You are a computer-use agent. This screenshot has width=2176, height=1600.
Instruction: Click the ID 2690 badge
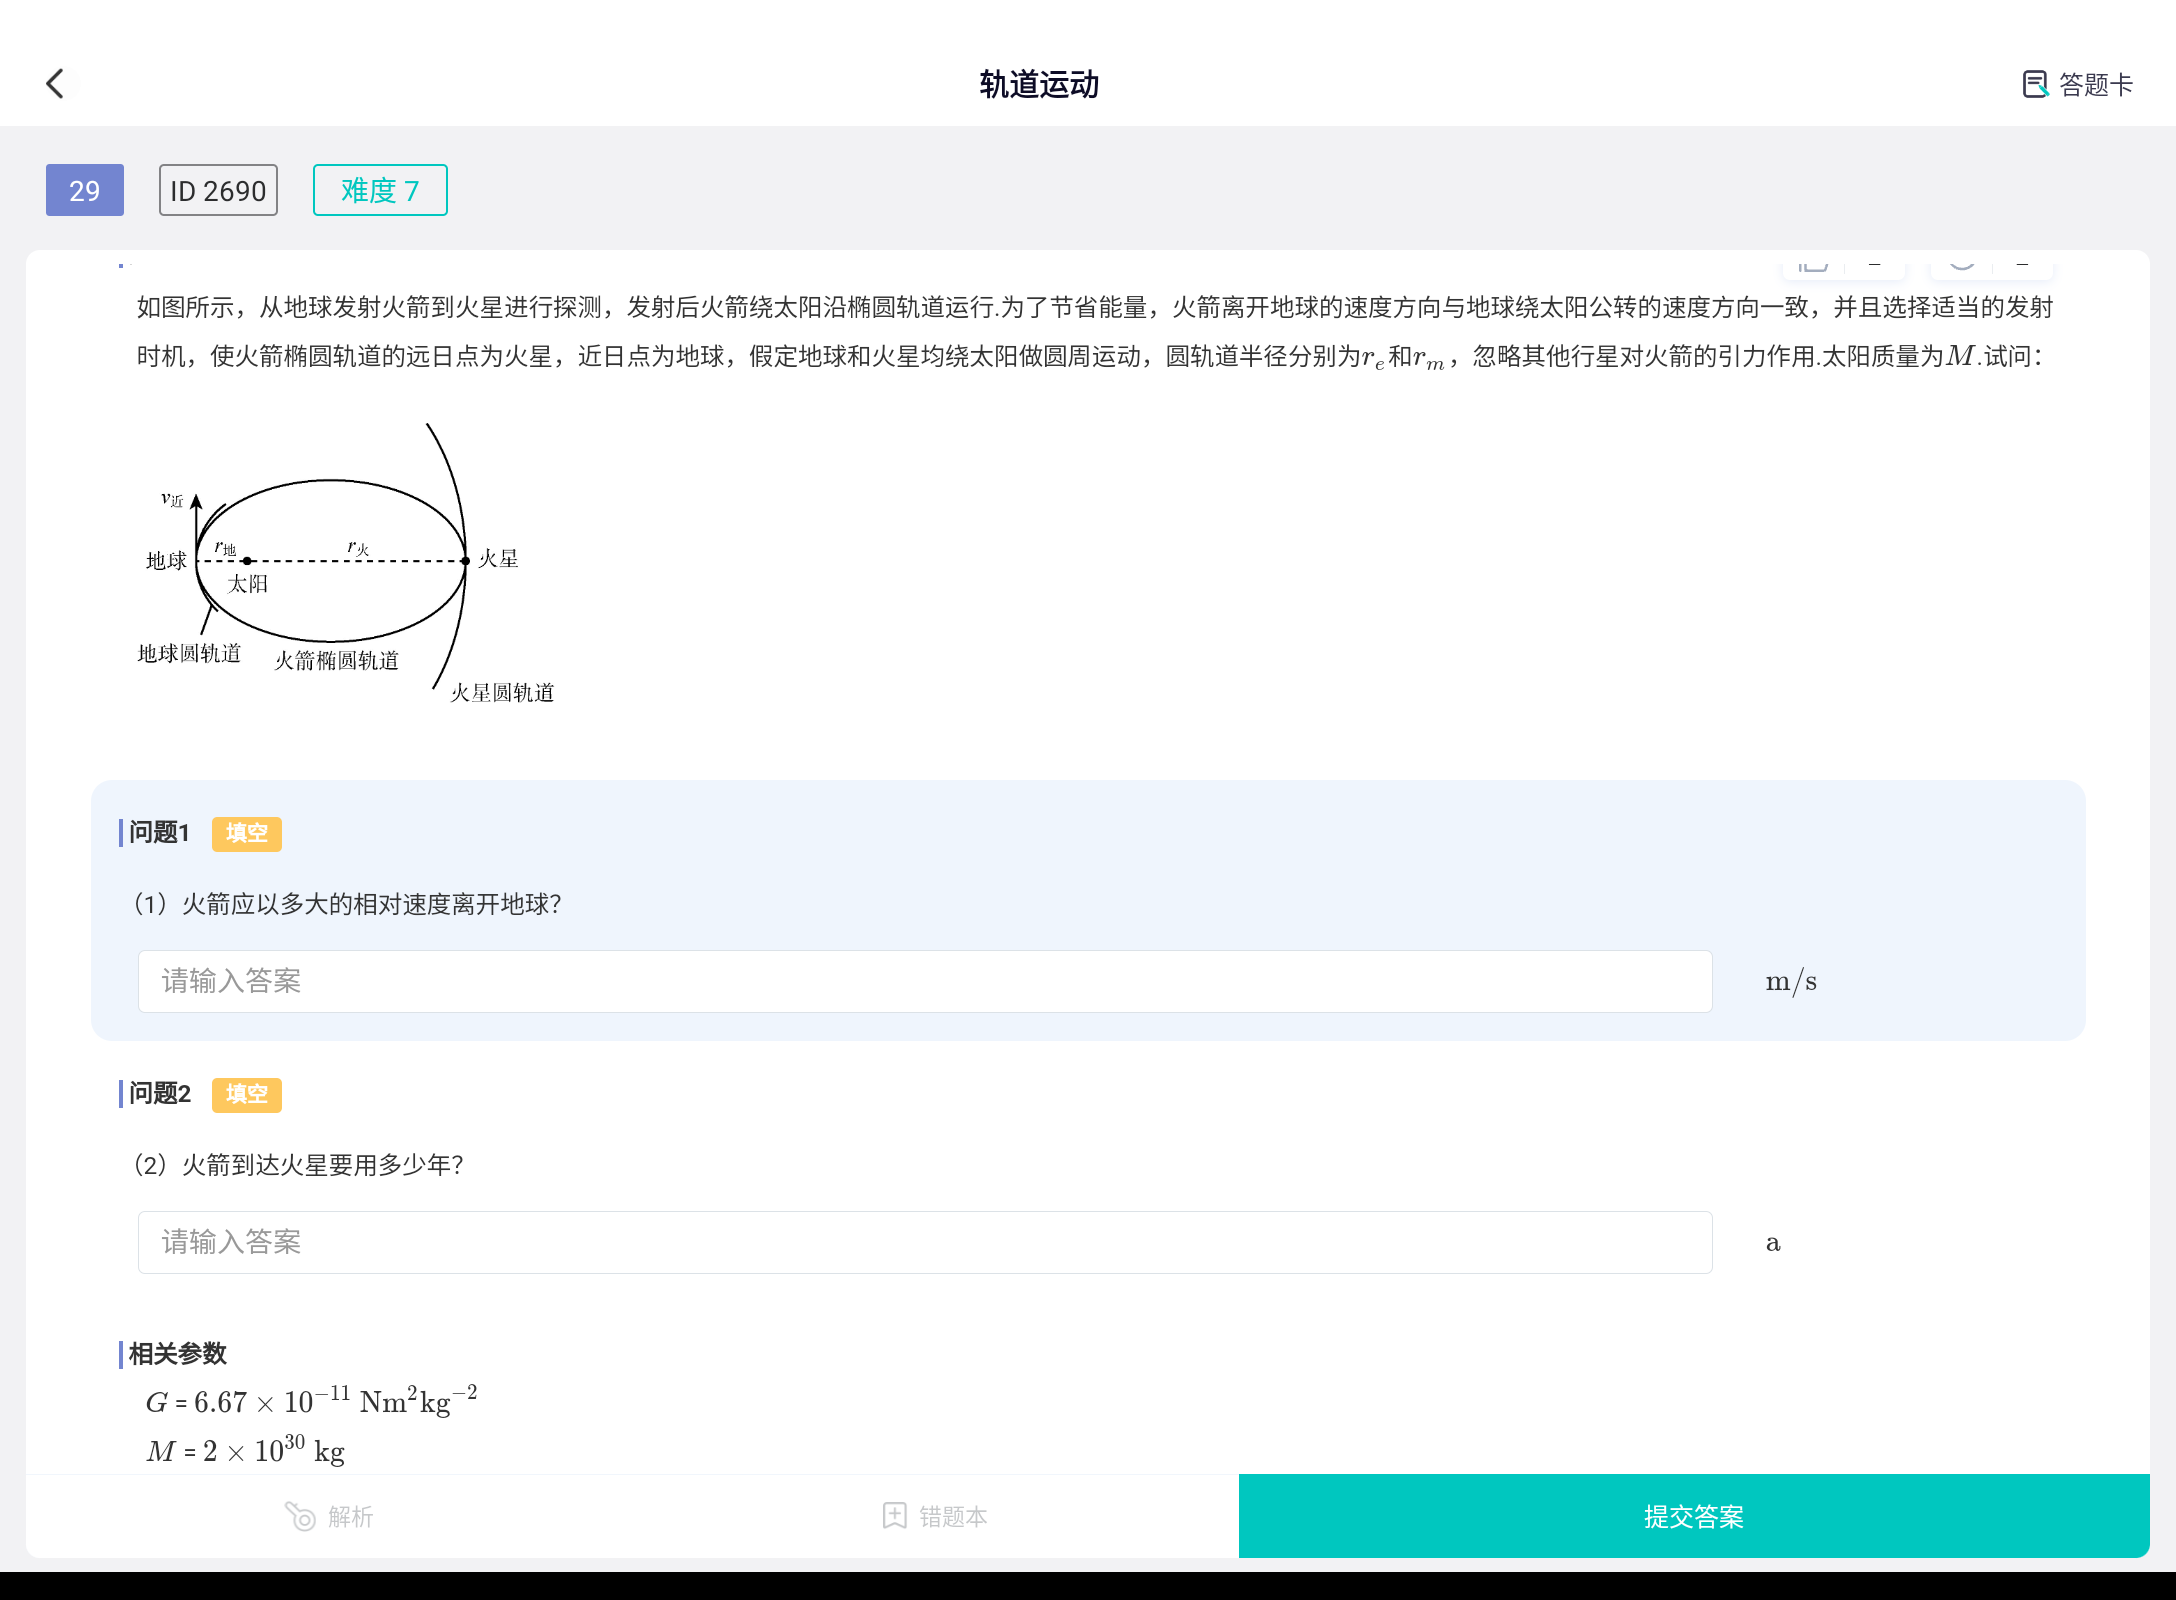click(x=218, y=190)
